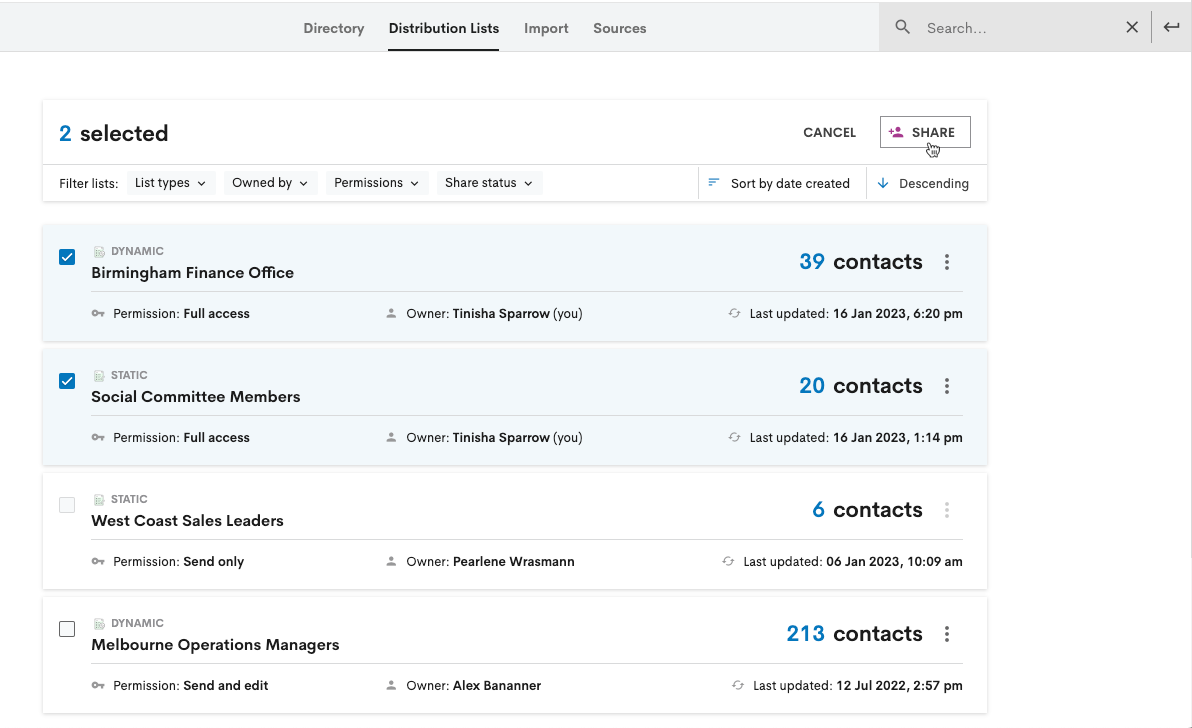Open more options for Birmingham Finance Office
The width and height of the screenshot is (1192, 728).
[946, 262]
